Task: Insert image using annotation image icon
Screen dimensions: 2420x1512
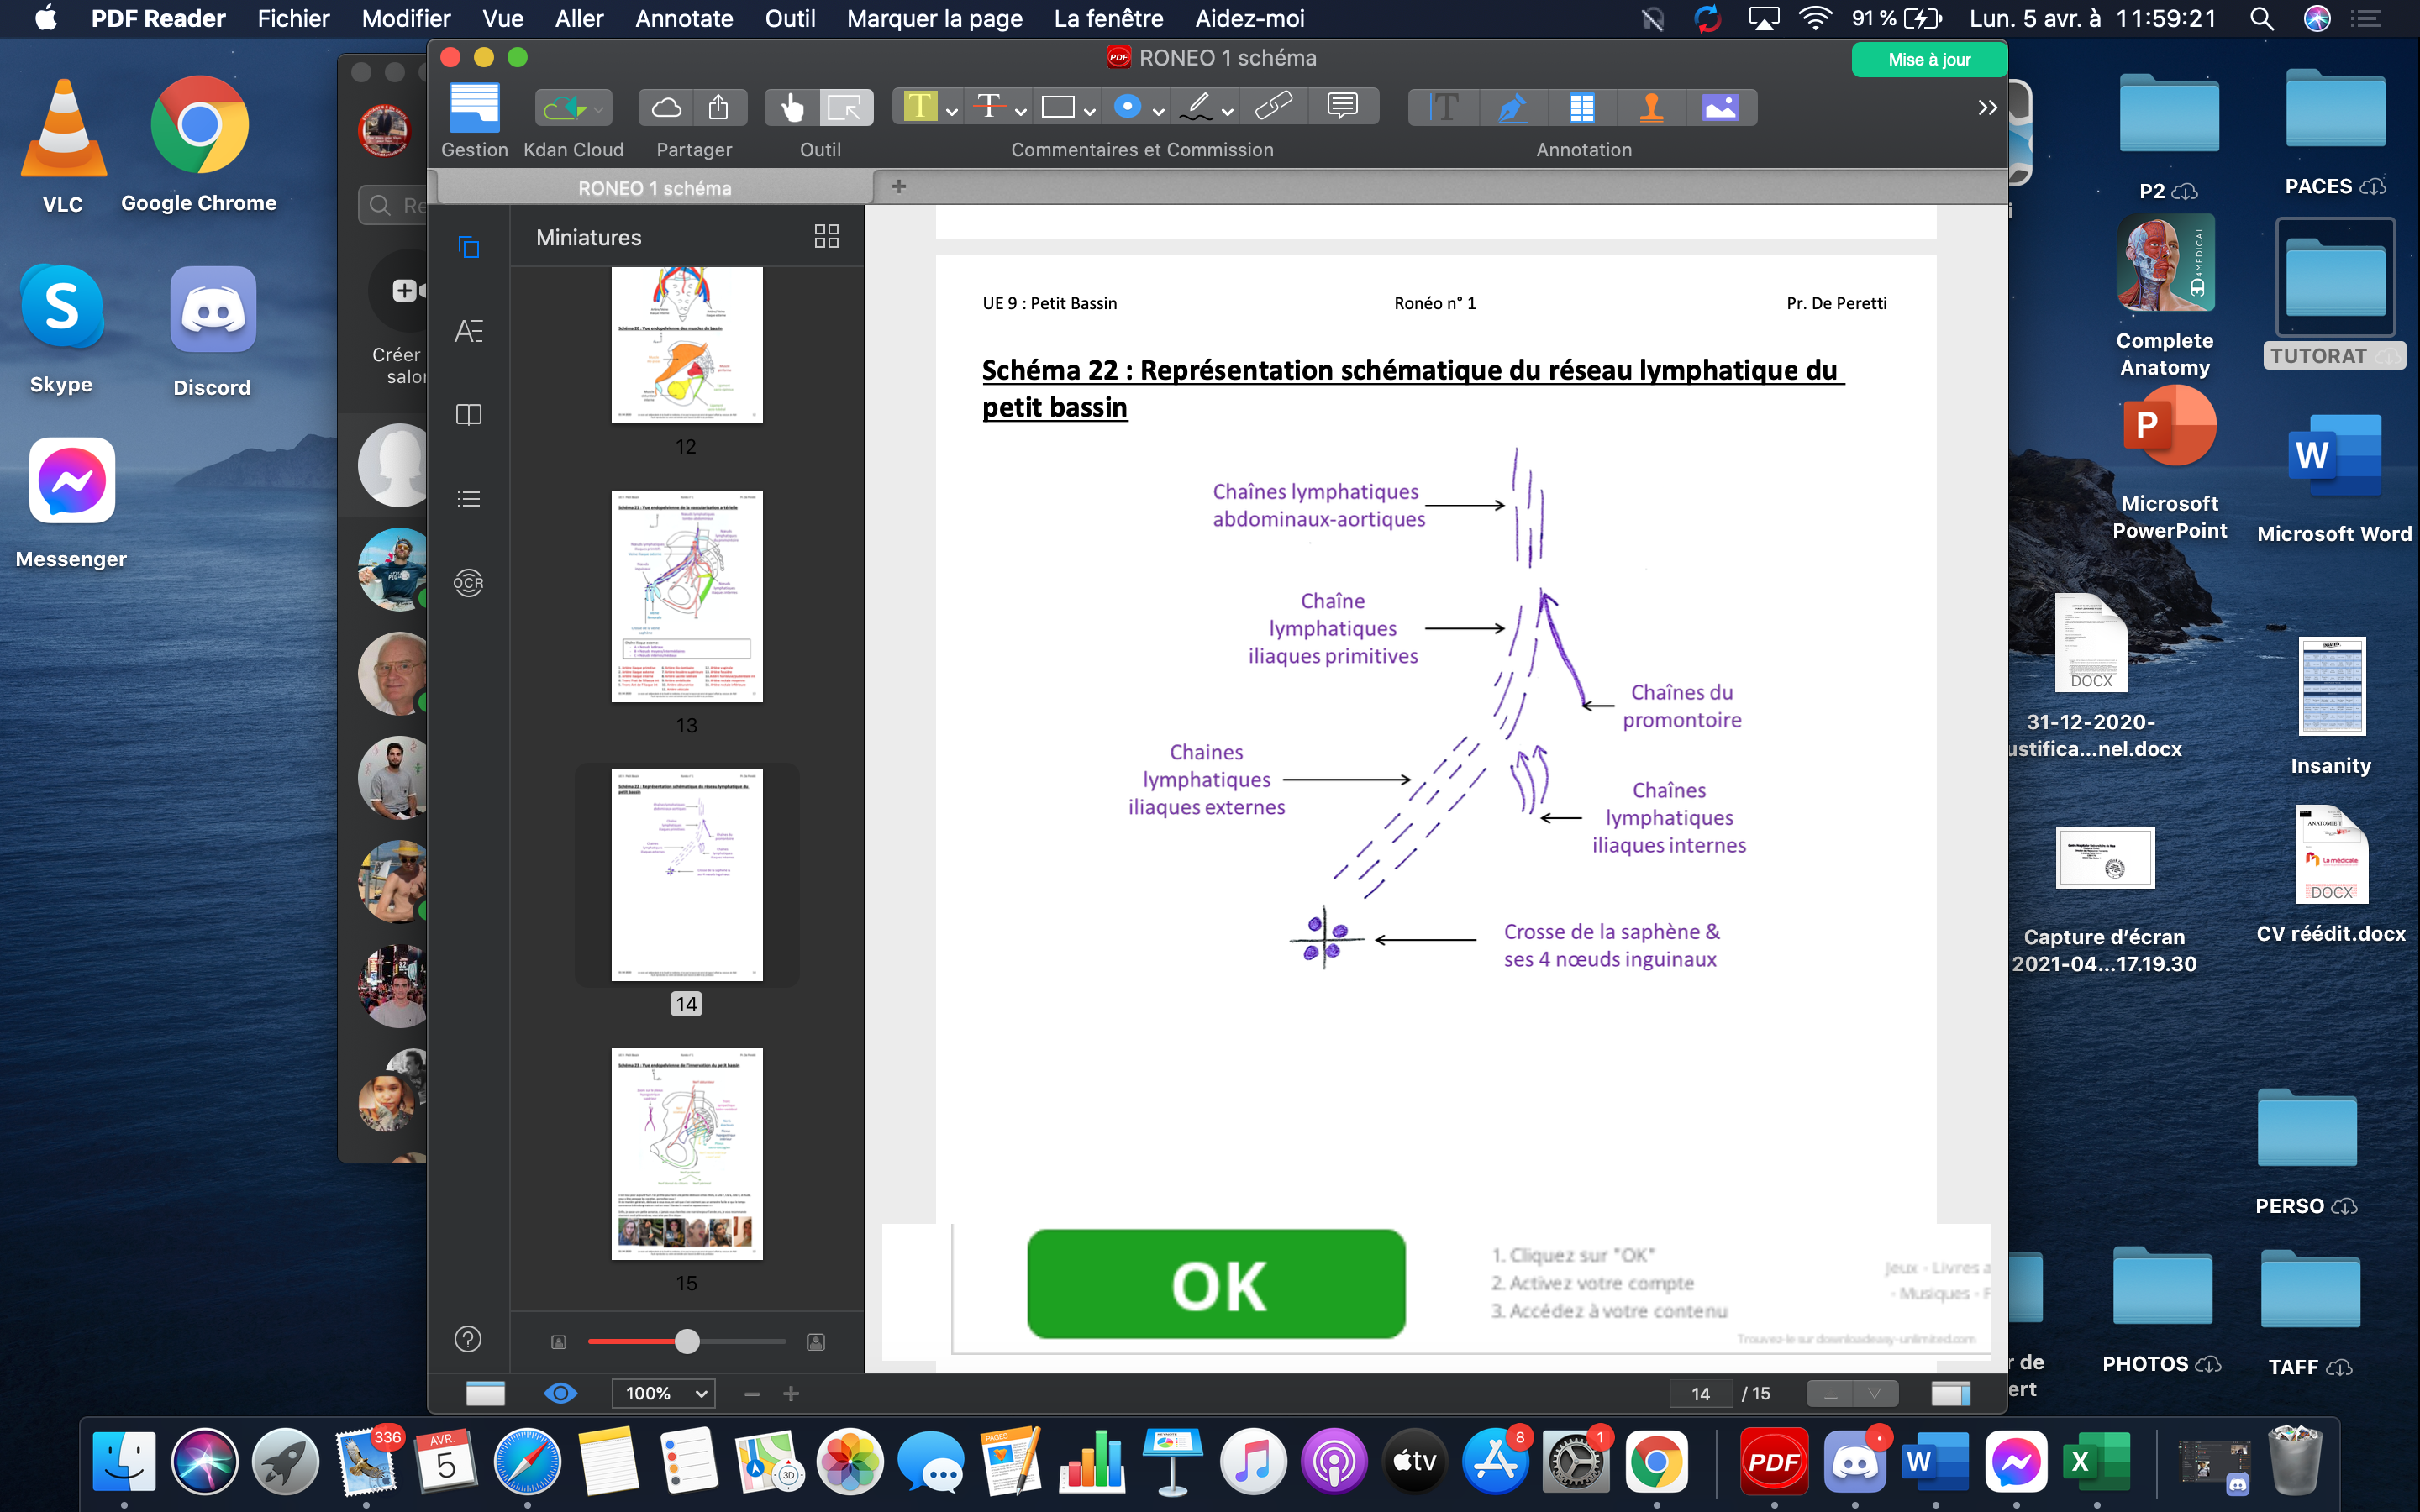Action: point(1720,107)
